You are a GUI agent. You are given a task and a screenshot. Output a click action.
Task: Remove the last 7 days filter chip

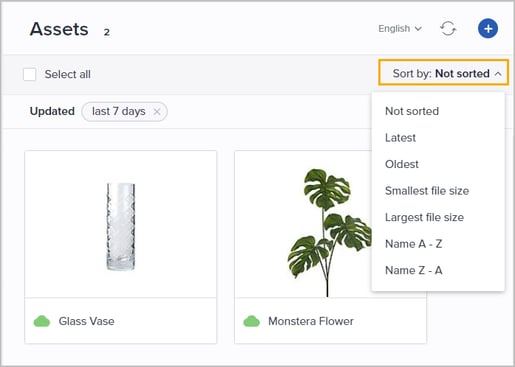click(157, 112)
